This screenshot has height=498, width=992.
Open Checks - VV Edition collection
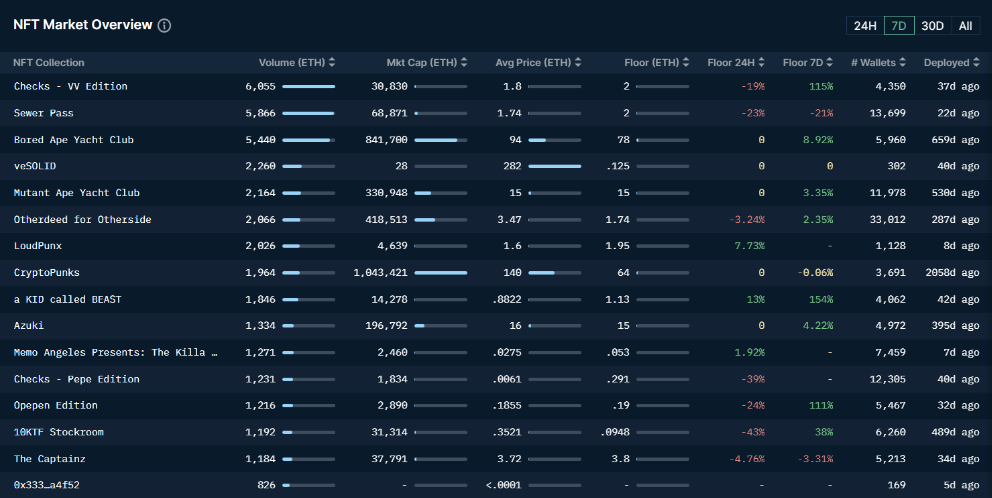point(70,86)
